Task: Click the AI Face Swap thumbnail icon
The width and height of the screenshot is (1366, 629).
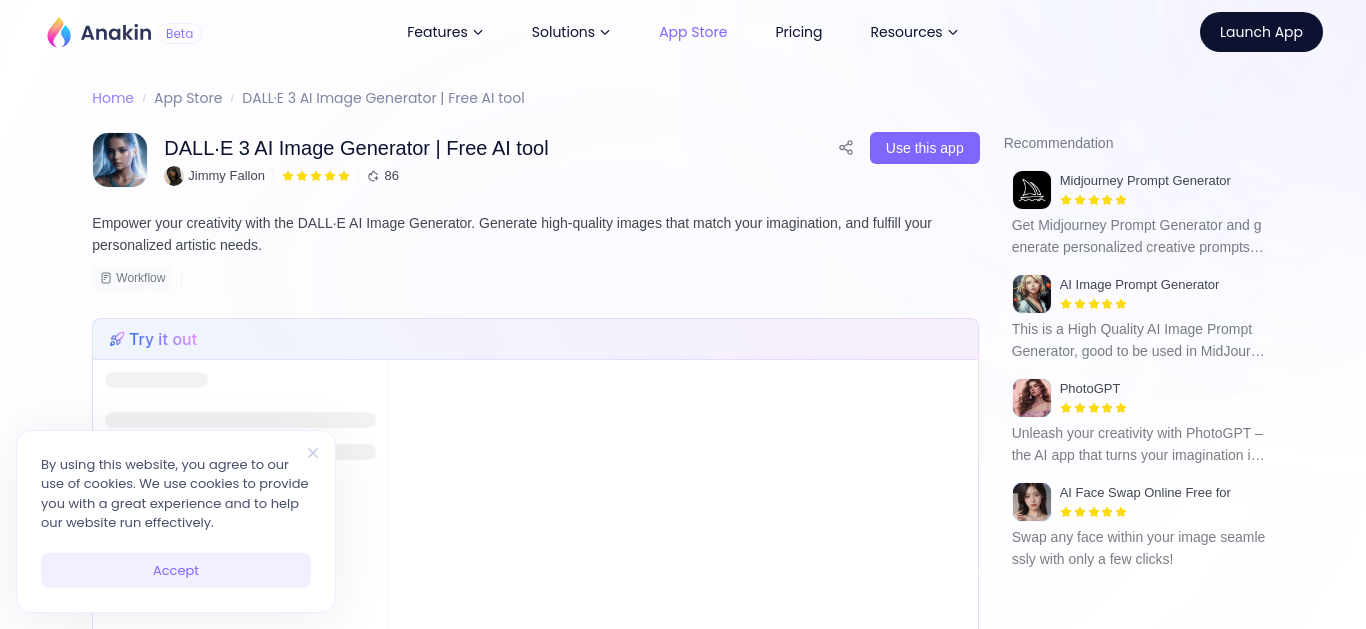Action: tap(1032, 502)
